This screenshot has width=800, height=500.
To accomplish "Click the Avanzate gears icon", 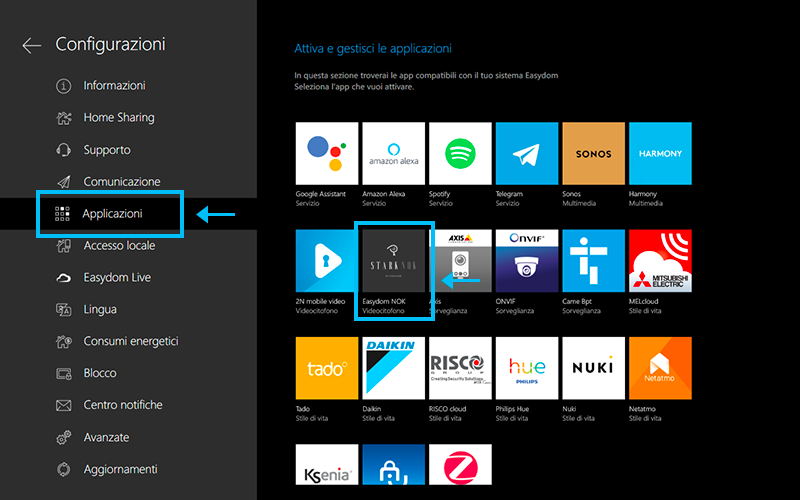I will click(63, 438).
